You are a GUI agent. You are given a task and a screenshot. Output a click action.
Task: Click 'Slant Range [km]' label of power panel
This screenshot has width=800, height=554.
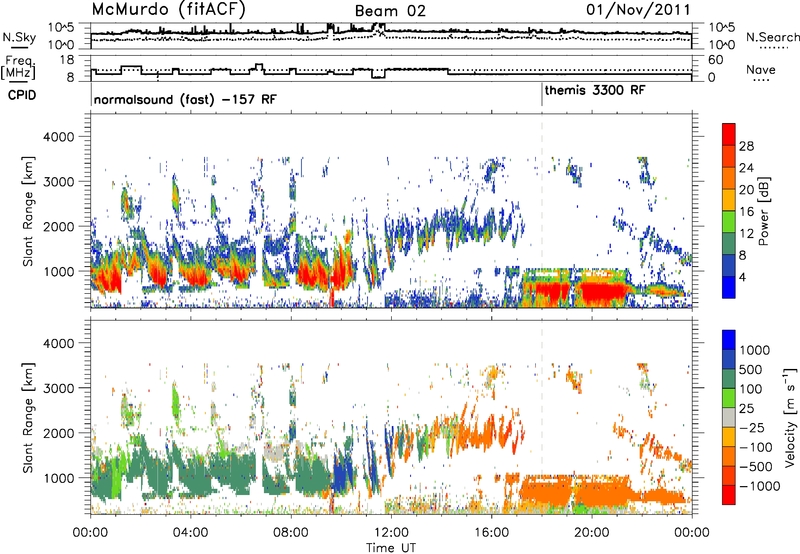(x=28, y=211)
